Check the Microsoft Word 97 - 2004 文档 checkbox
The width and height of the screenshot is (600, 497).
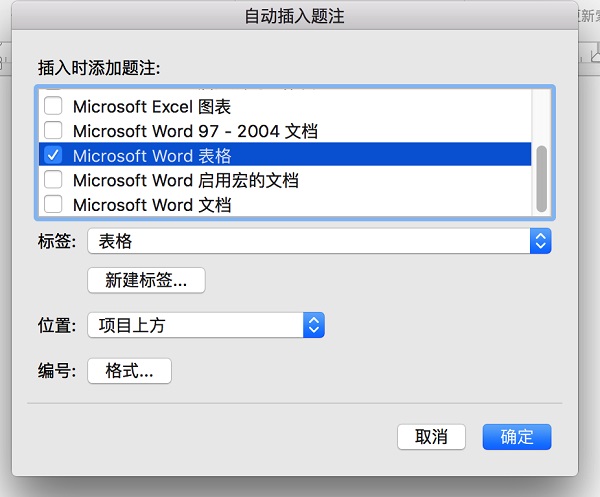coord(53,130)
